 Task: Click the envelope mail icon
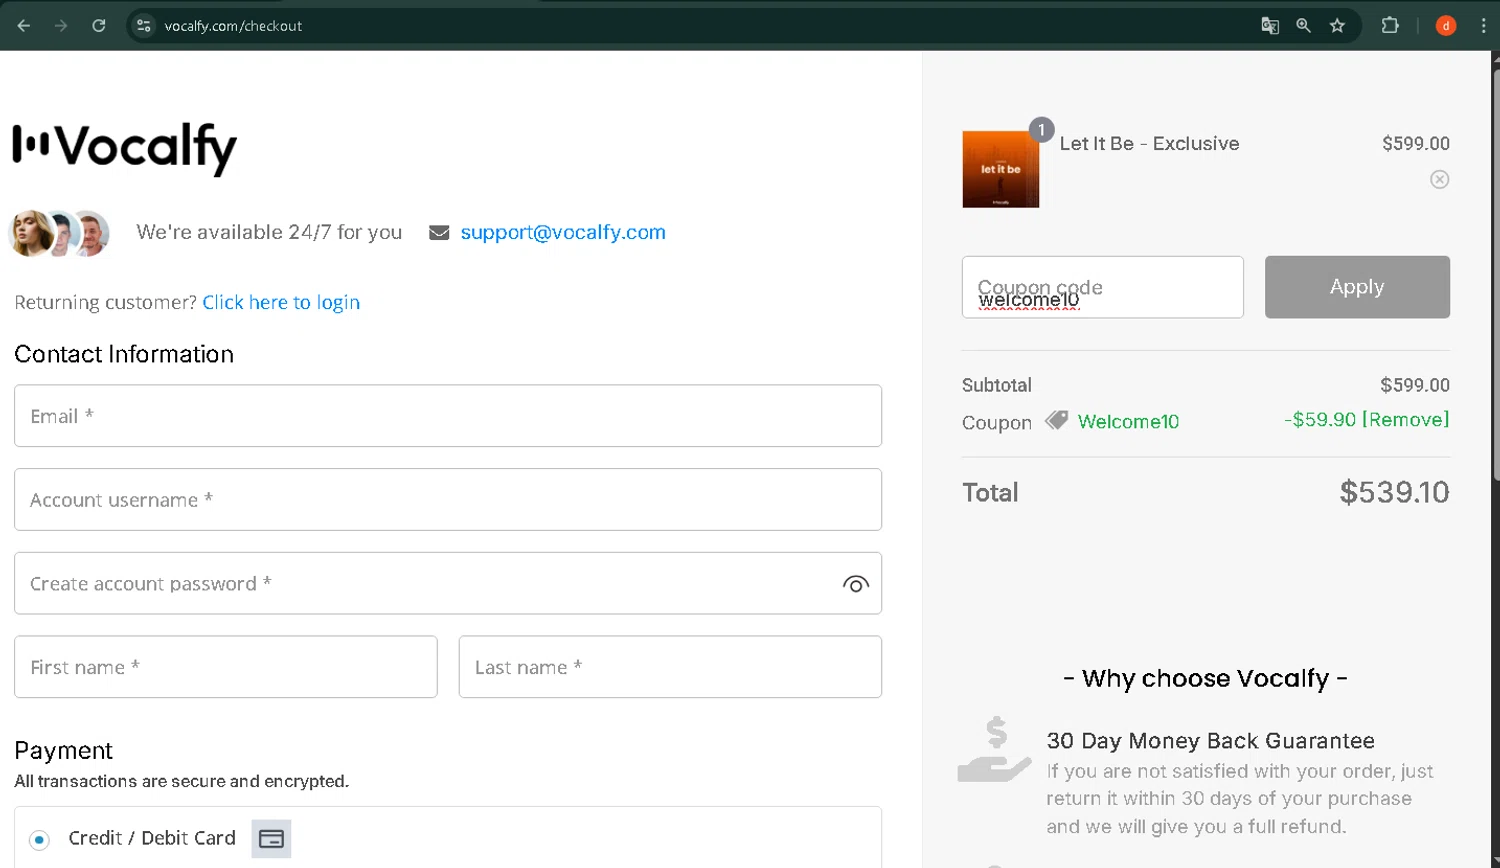coord(439,233)
